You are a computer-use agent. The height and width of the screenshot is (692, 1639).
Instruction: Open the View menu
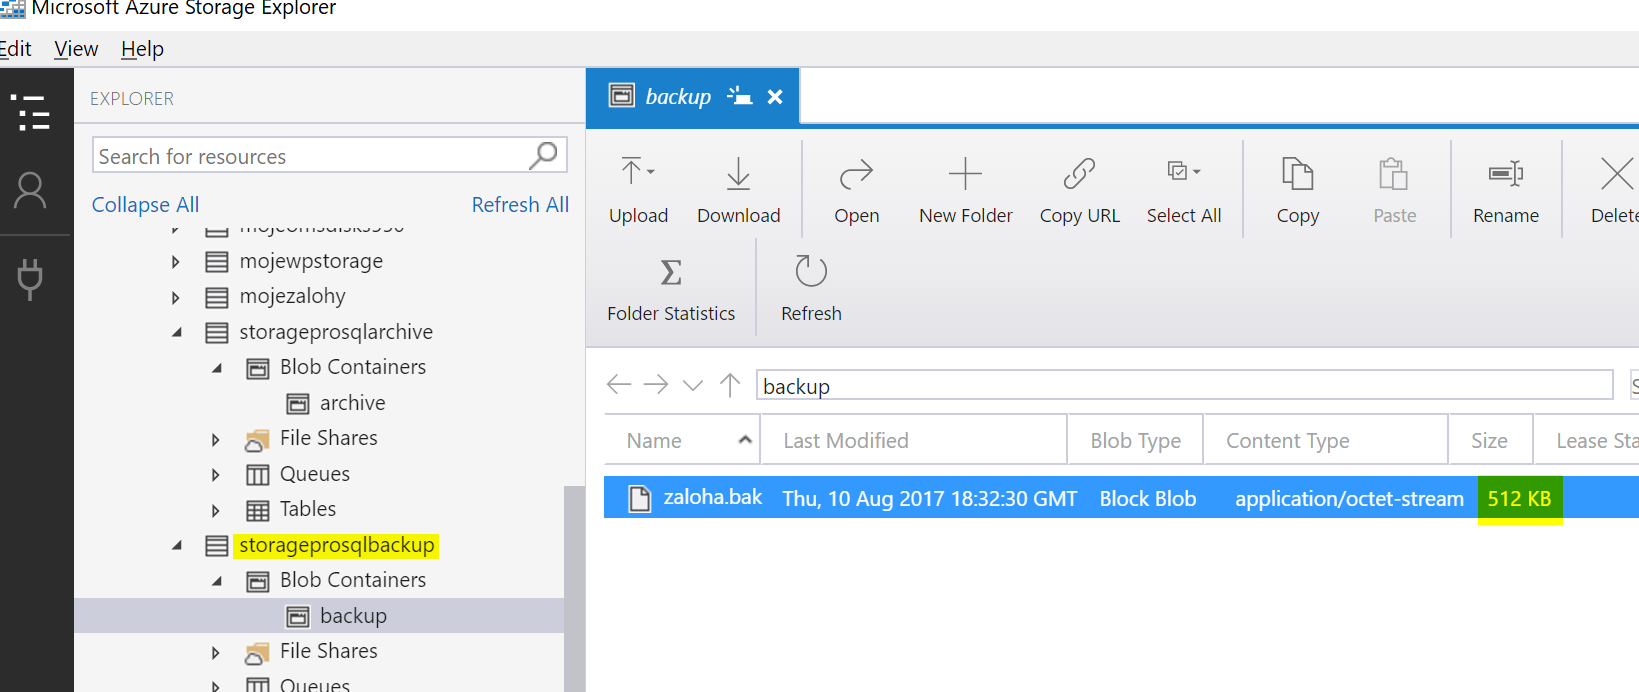pyautogui.click(x=76, y=49)
